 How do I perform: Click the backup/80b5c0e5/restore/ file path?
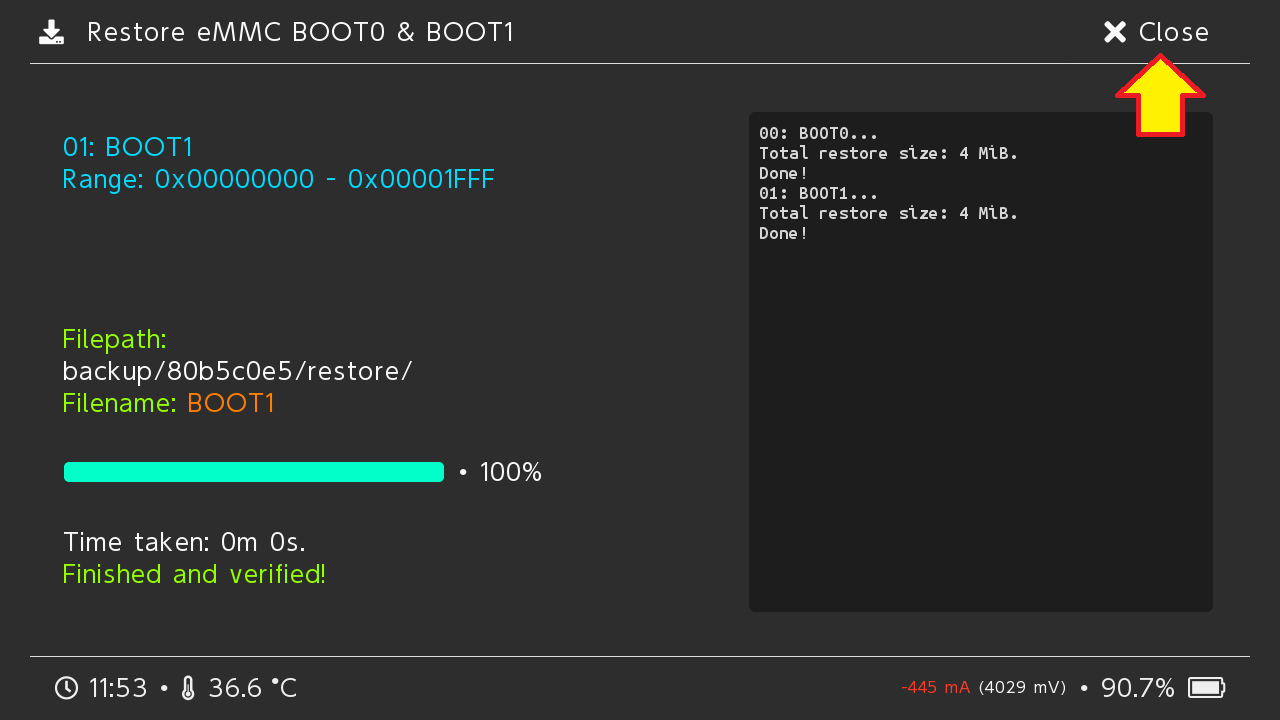point(237,371)
